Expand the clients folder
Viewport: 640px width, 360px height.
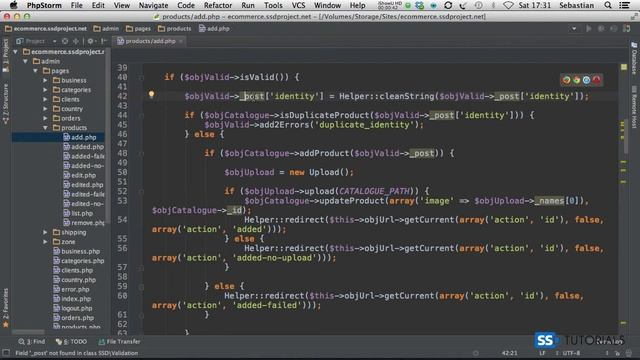coord(45,99)
